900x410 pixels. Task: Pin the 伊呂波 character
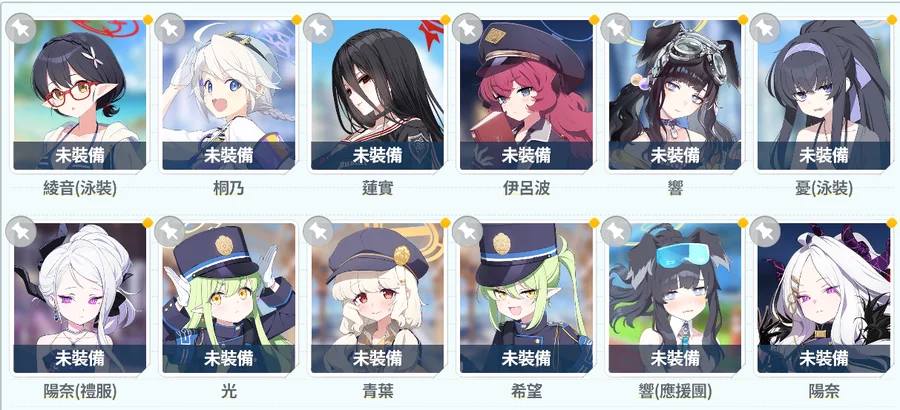(467, 28)
